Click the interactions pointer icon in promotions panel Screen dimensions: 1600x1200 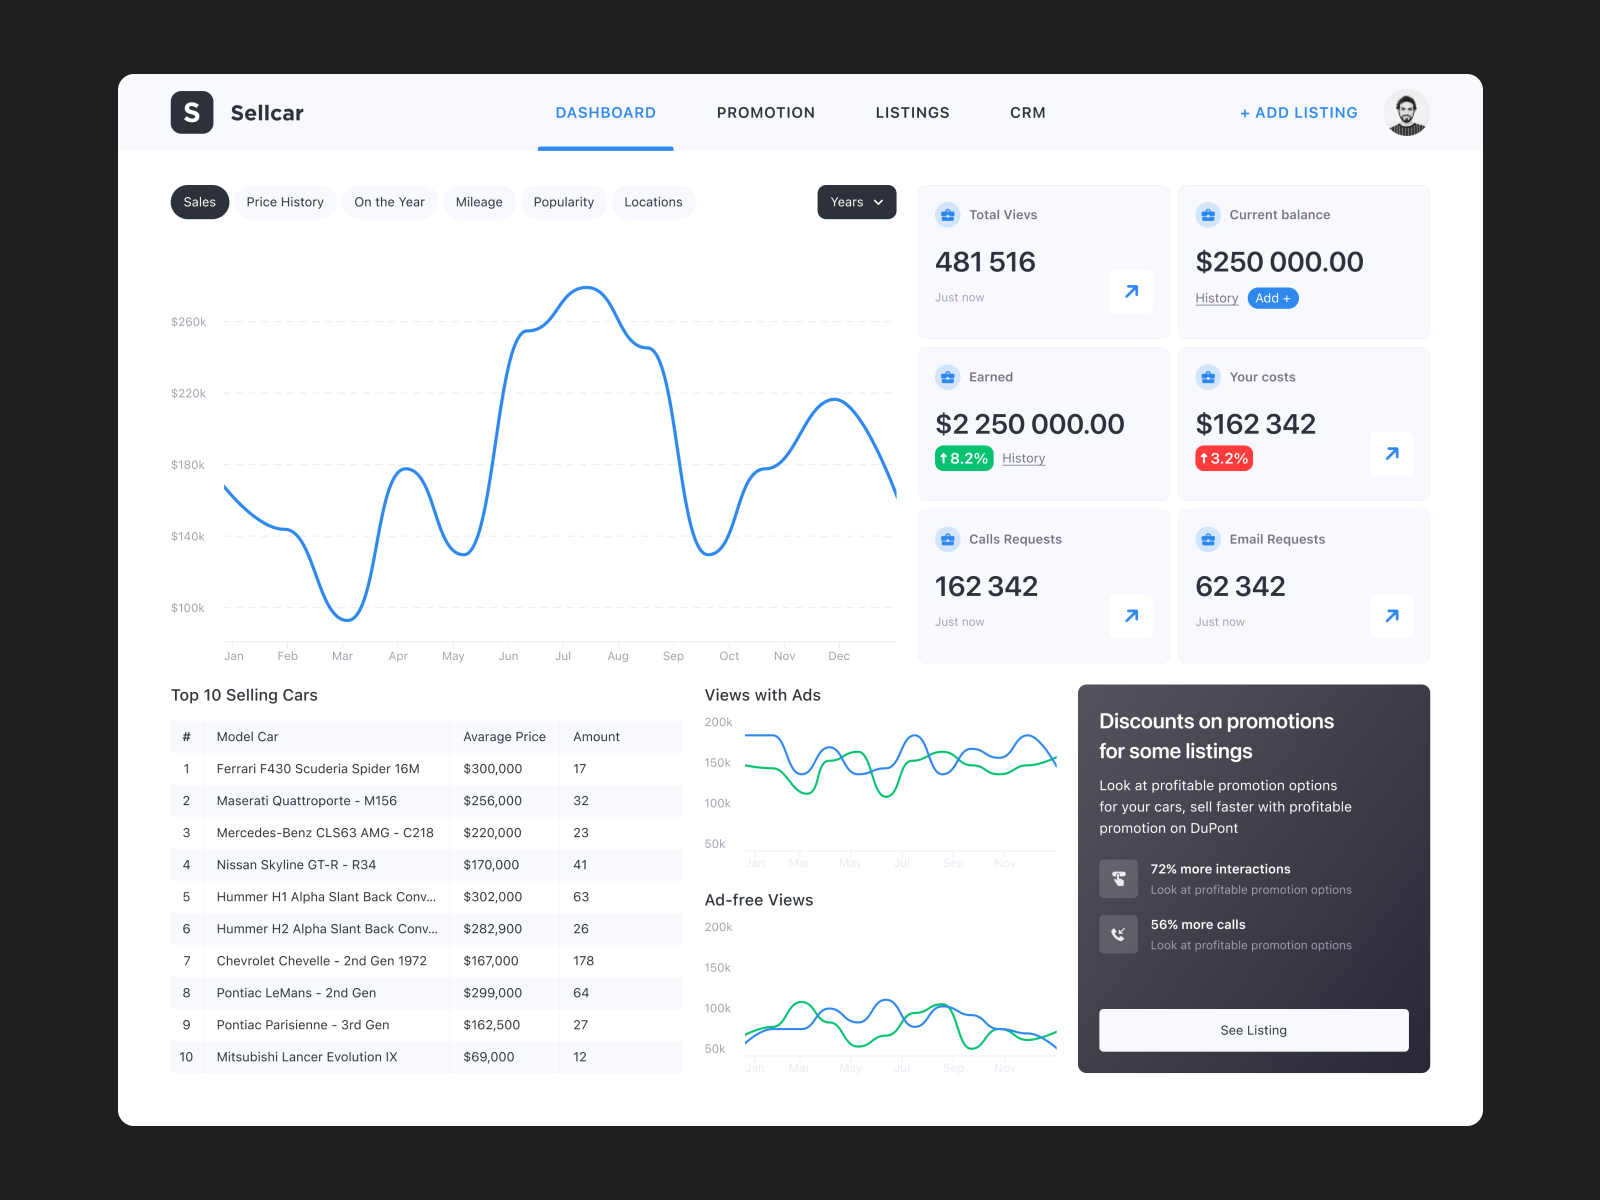1118,878
